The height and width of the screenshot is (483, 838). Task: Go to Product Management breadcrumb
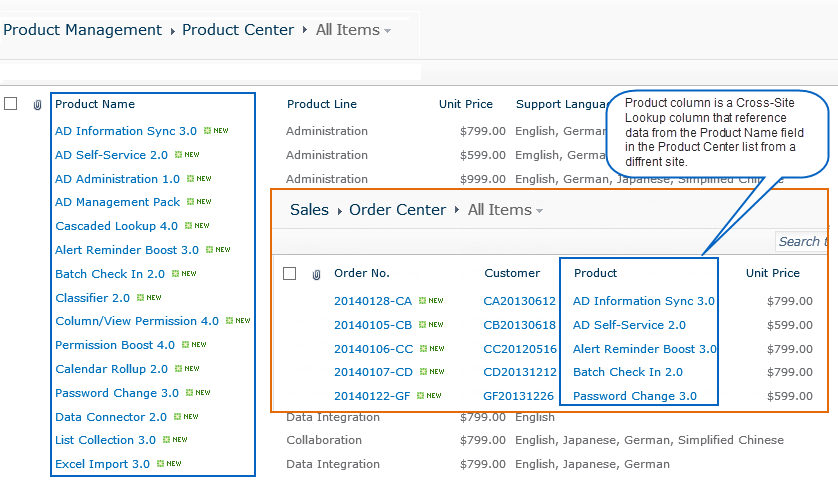82,30
